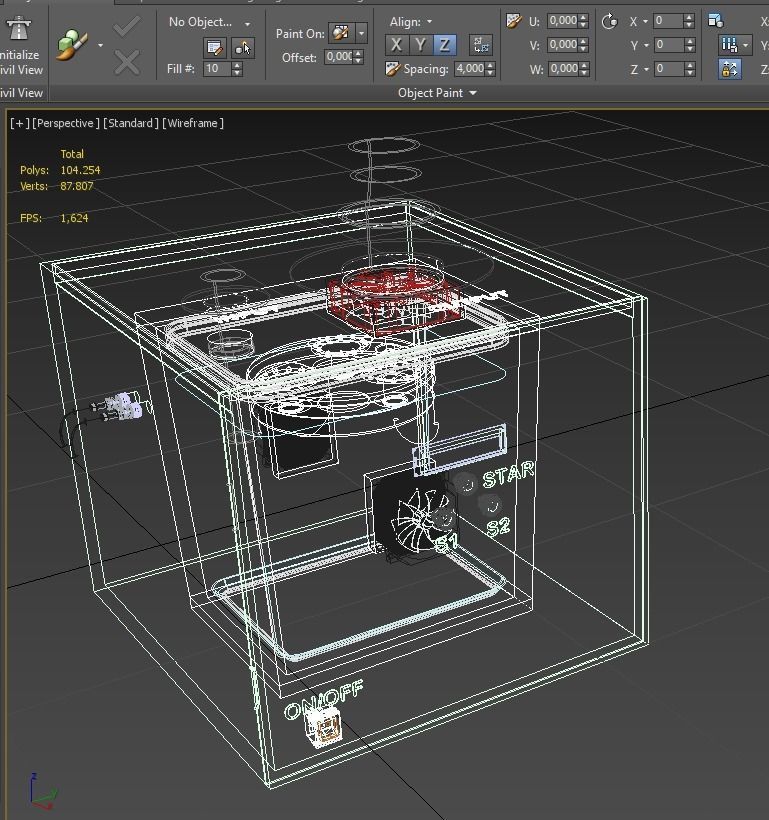The width and height of the screenshot is (769, 820).
Task: Click the Spacing brush icon
Action: [392, 69]
